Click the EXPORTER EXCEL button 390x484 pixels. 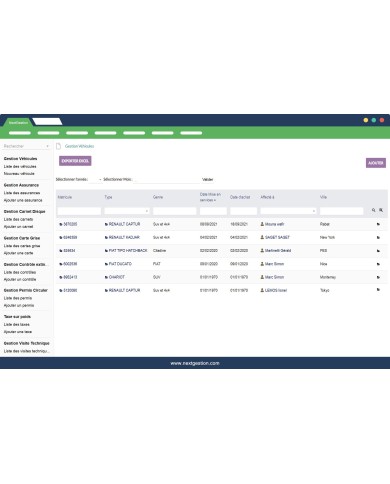pyautogui.click(x=75, y=161)
